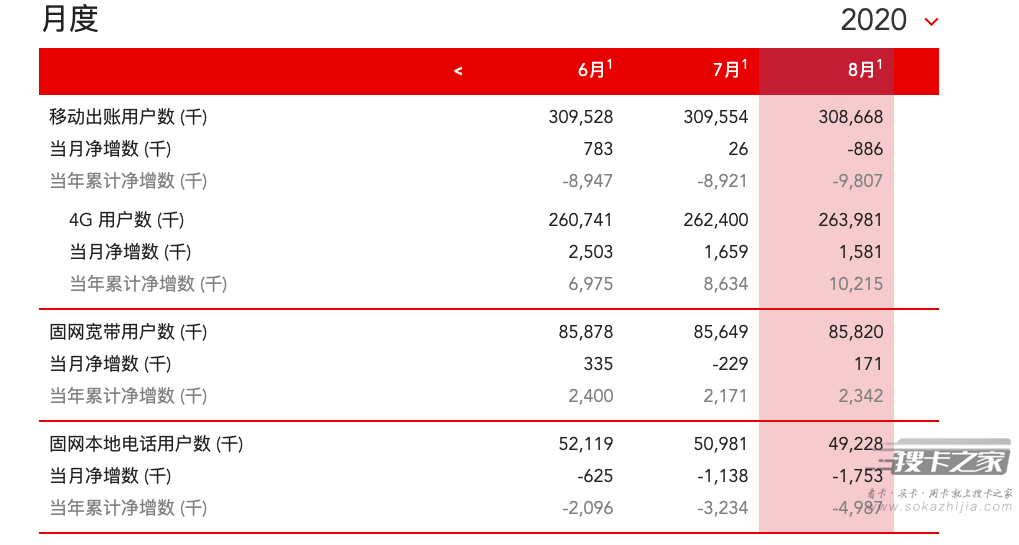Click the July broadband value 85,649
Image resolution: width=1019 pixels, height=545 pixels.
pos(721,332)
